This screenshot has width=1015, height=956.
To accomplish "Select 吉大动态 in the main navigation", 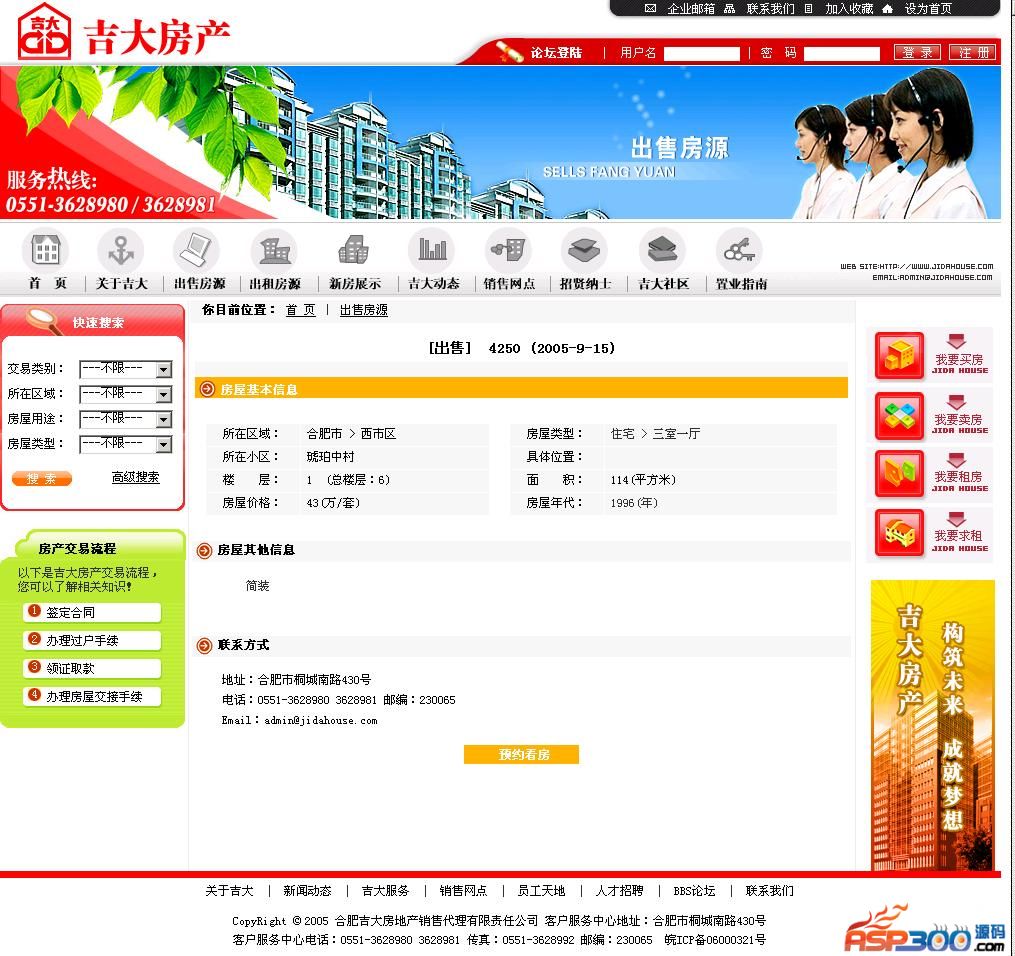I will coord(433,283).
